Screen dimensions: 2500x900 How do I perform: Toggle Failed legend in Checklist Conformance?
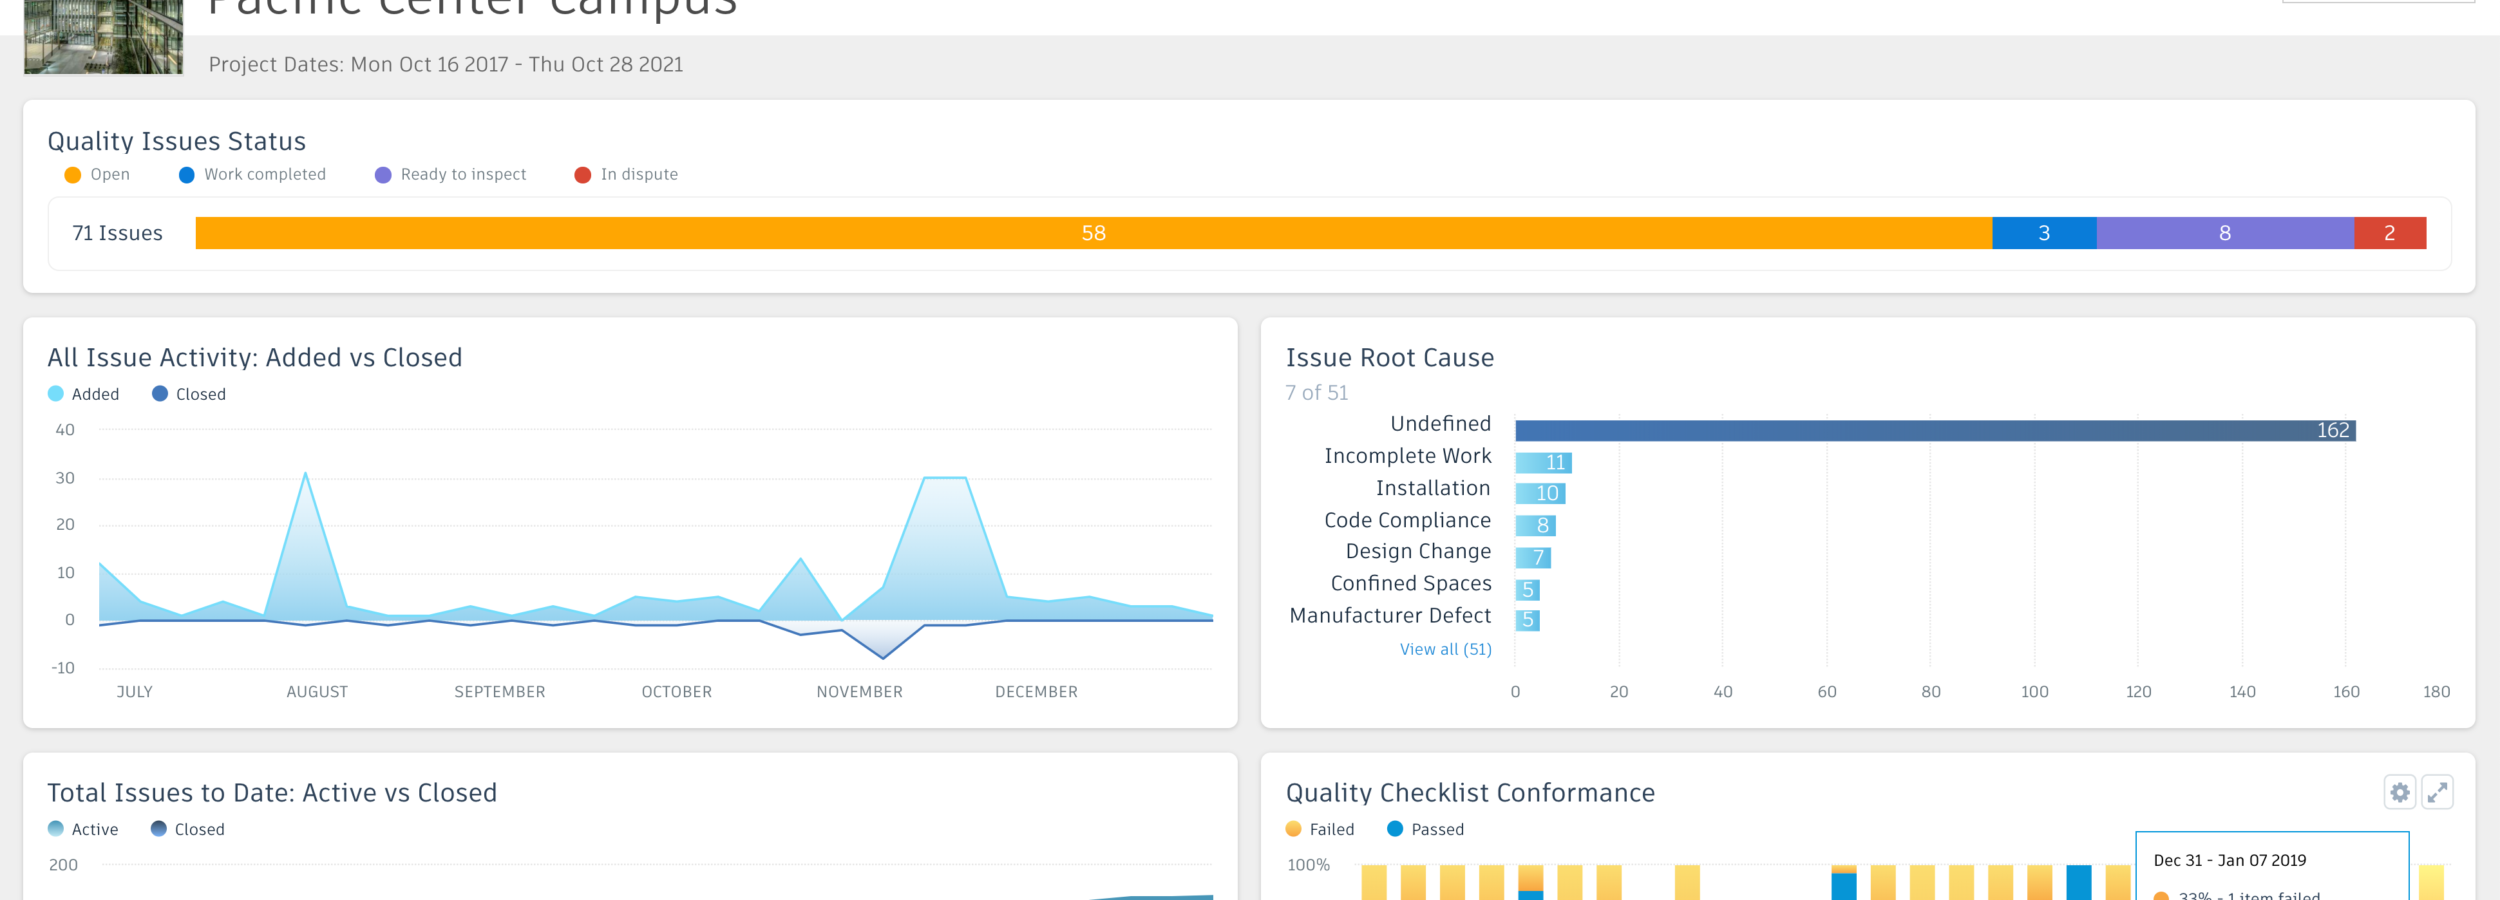point(1320,829)
